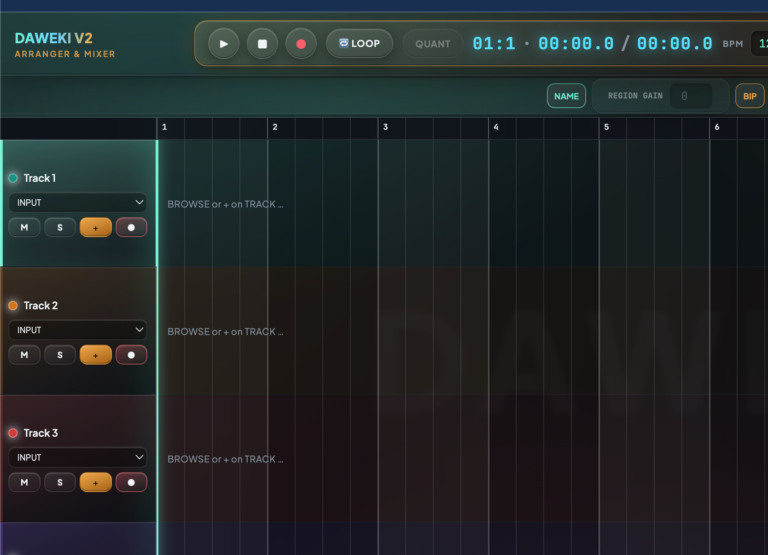Click bar 2 marker on timeline ruler
Viewport: 768px width, 555px height.
275,127
